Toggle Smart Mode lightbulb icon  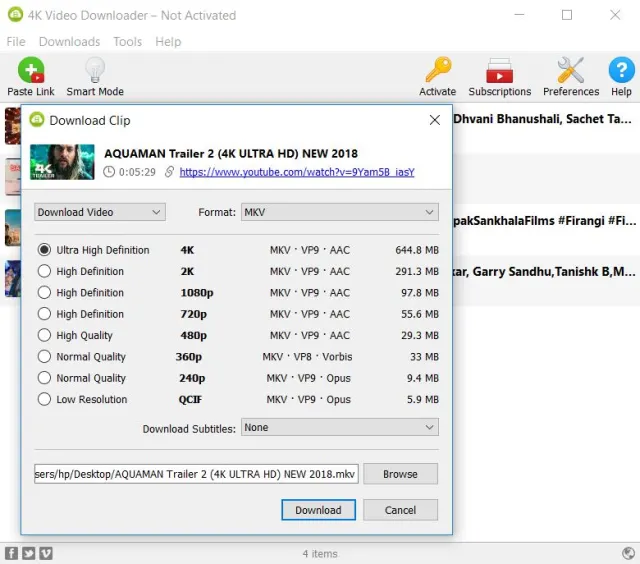[95, 71]
